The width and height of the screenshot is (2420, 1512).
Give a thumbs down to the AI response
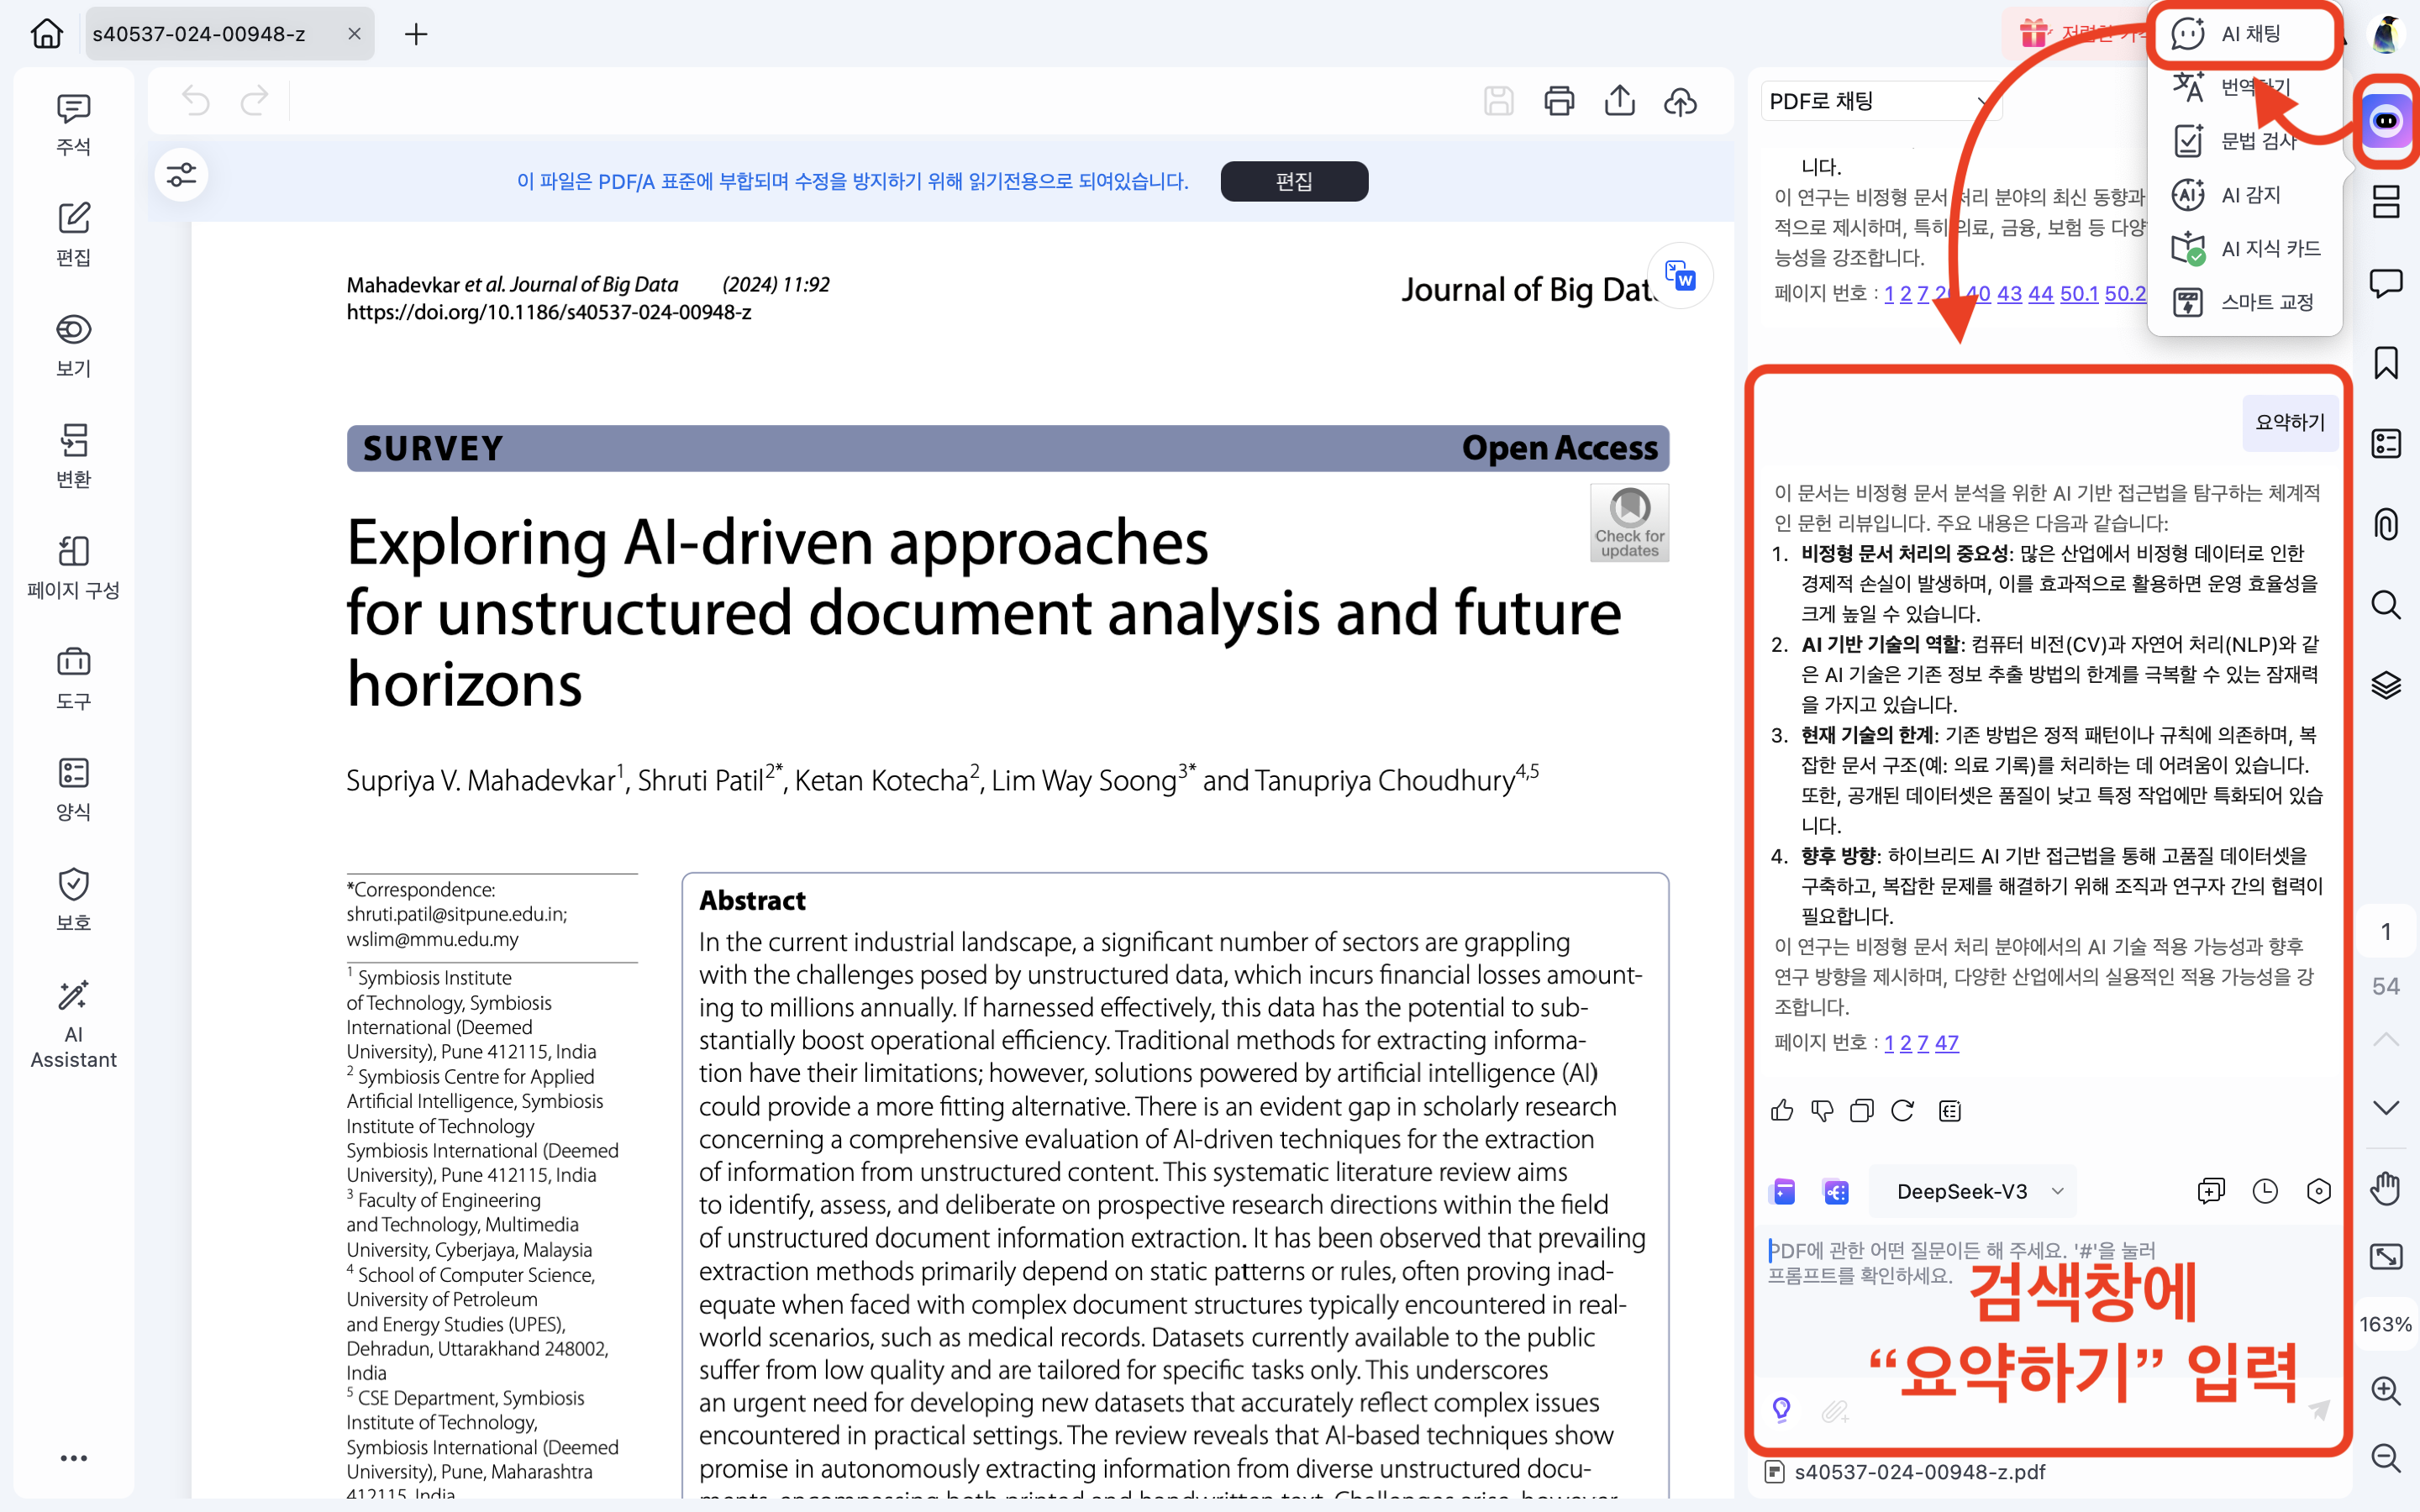click(1822, 1111)
